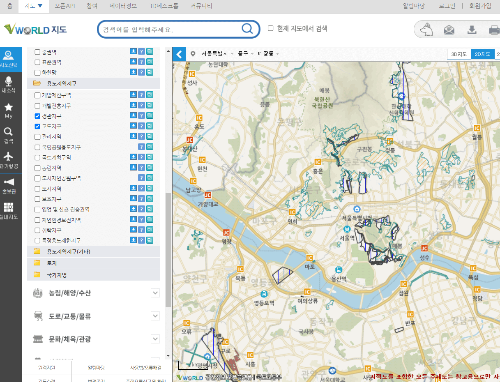The height and width of the screenshot is (382, 500).
Task: Click the layer panel scroll-down arrow
Action: click(168, 356)
